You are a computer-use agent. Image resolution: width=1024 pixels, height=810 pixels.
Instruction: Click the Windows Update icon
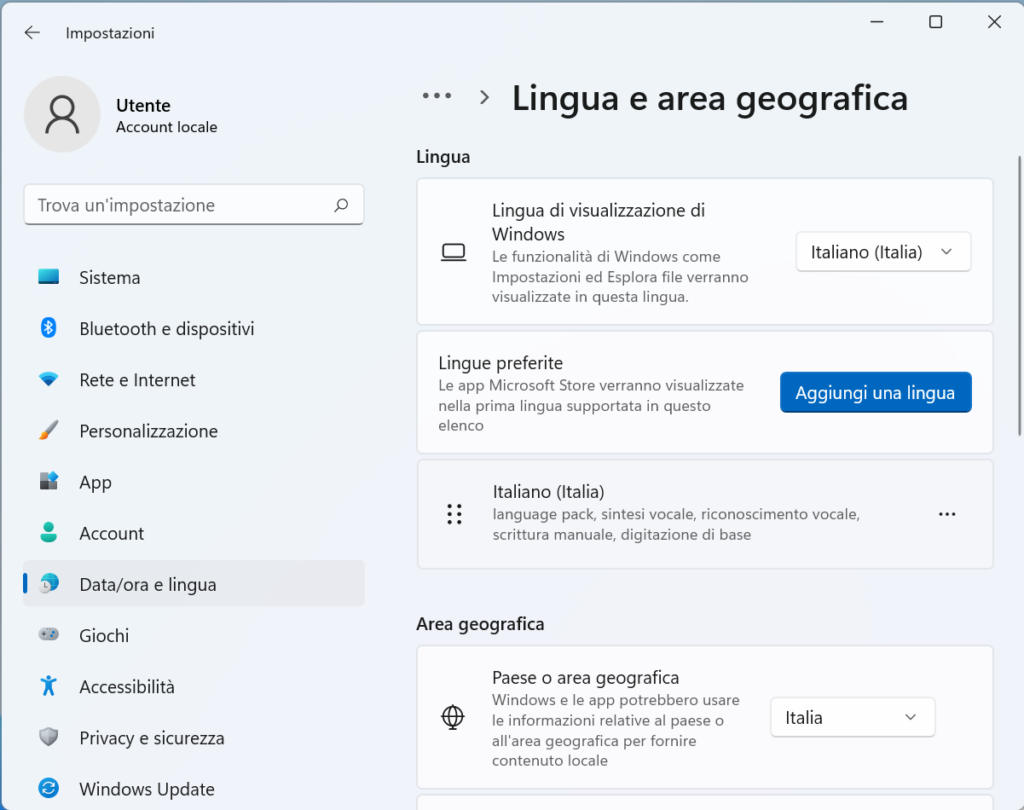49,789
